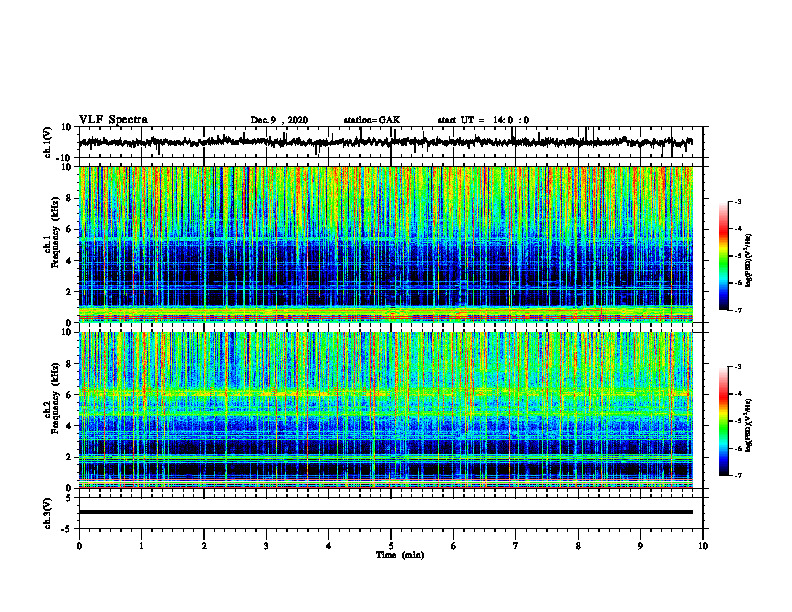
Task: Click the ch.2 log(PSD) color bar
Action: click(x=724, y=421)
